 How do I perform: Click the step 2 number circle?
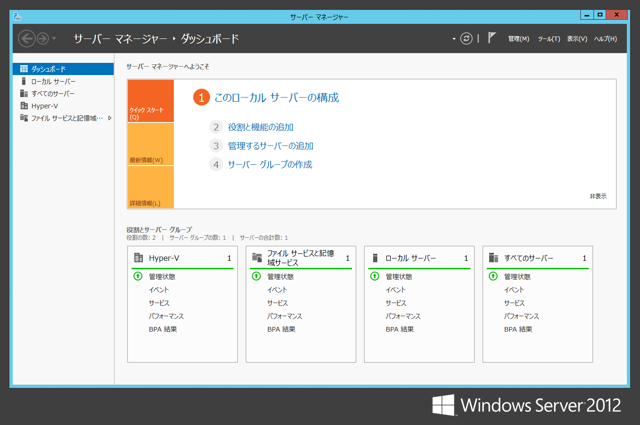(x=216, y=127)
